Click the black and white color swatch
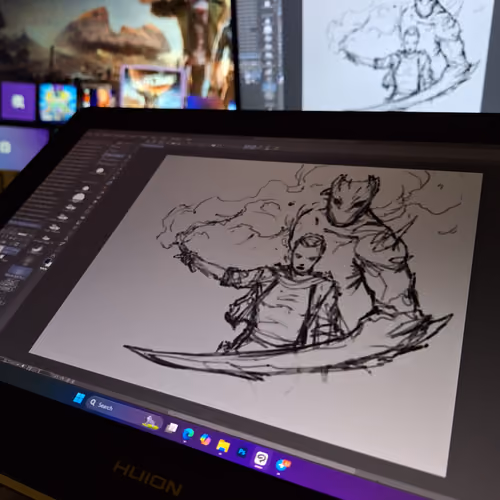 (48, 263)
